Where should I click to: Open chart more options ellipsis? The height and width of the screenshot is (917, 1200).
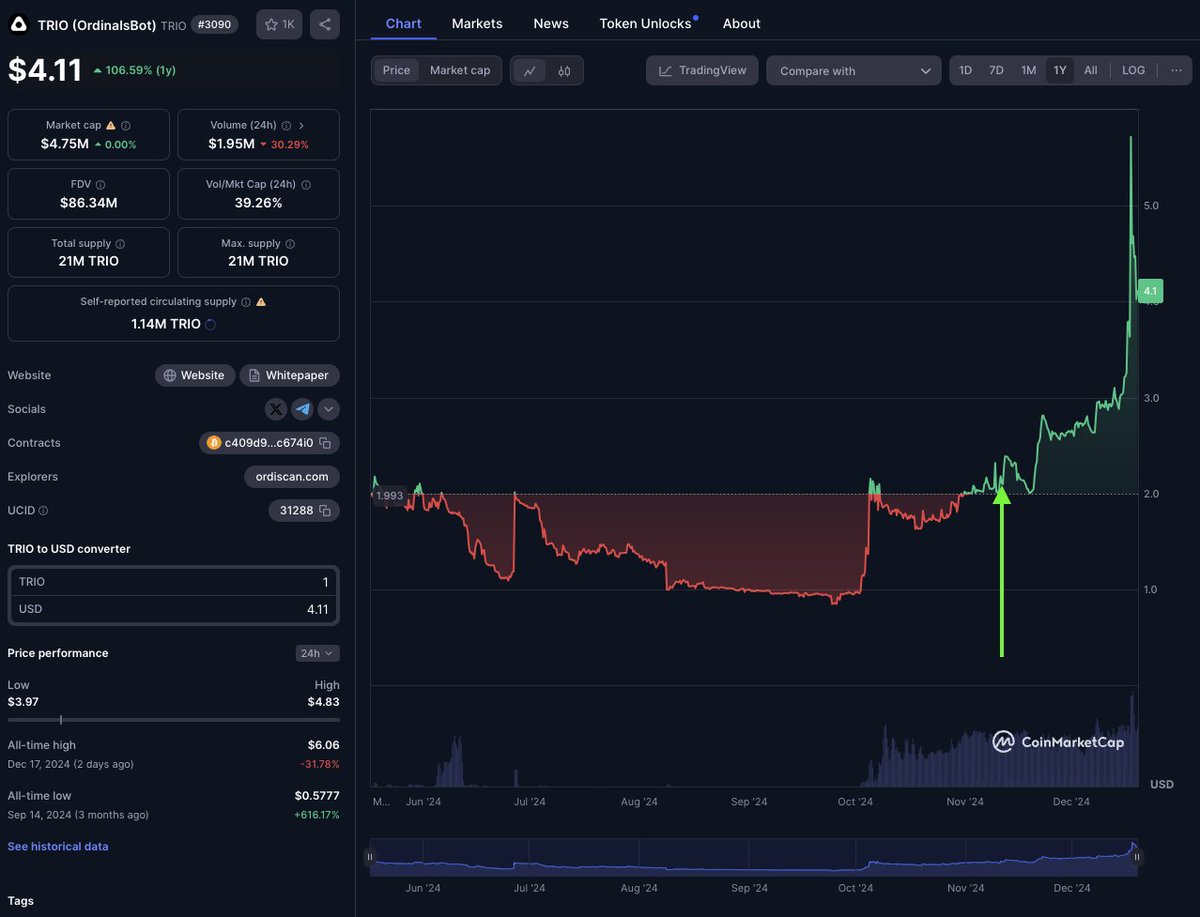point(1175,70)
